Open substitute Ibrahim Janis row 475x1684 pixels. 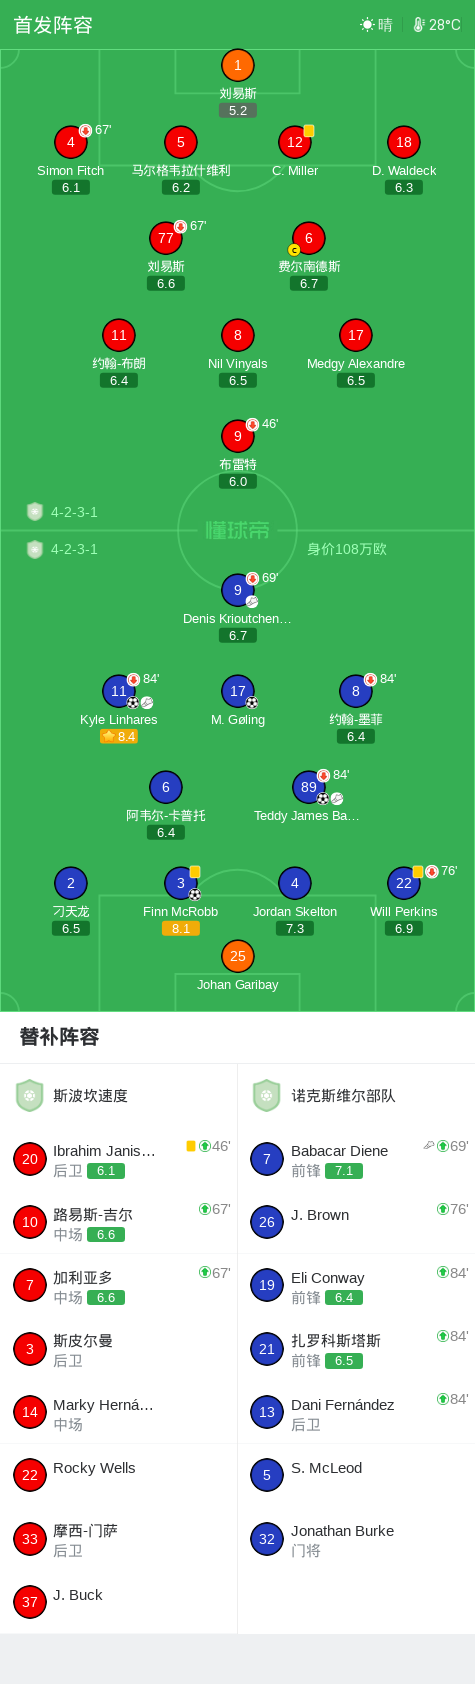coord(119,1159)
